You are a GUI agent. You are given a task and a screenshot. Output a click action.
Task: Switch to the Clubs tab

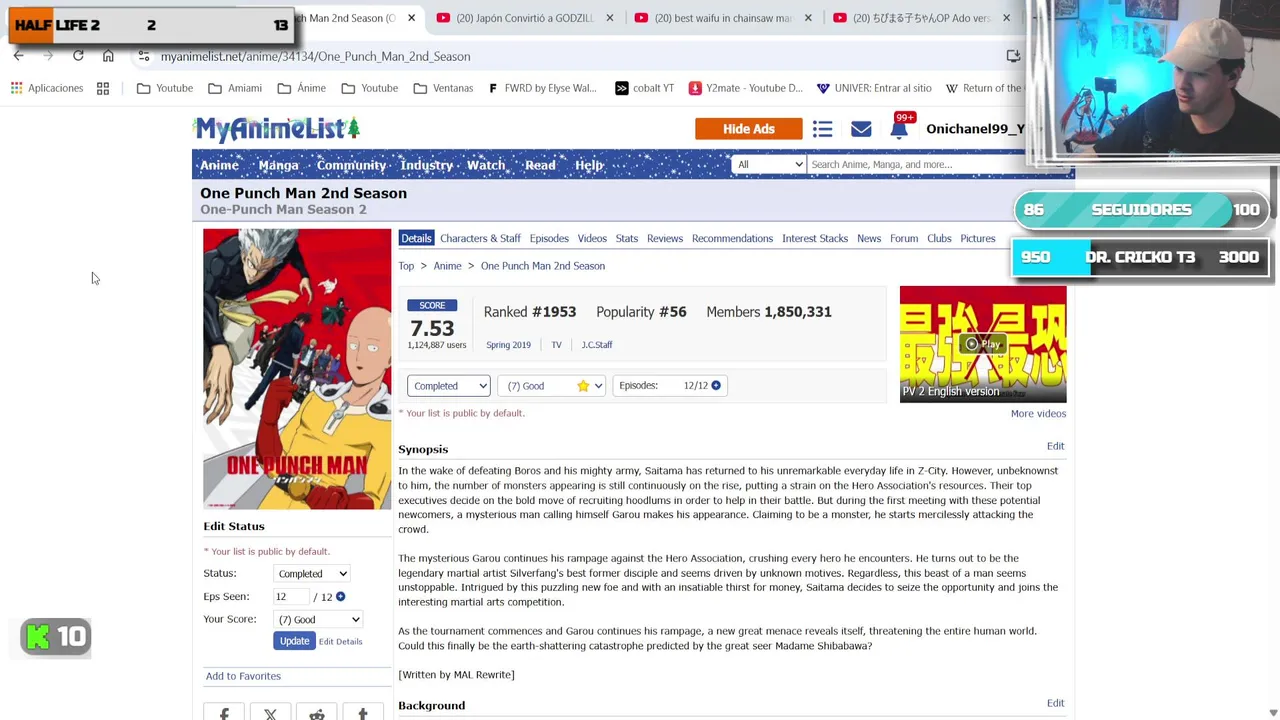click(x=939, y=238)
